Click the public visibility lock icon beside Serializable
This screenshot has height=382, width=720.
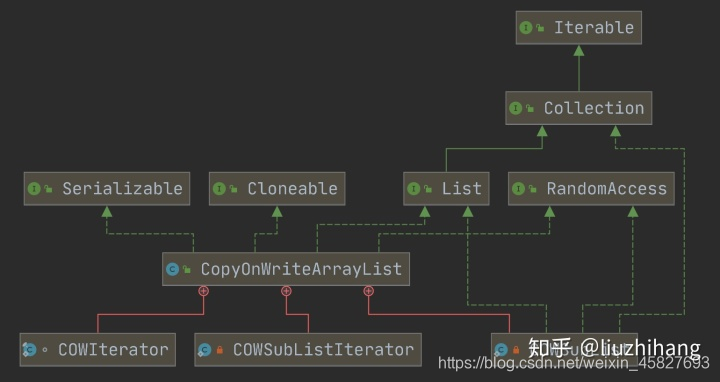click(48, 189)
